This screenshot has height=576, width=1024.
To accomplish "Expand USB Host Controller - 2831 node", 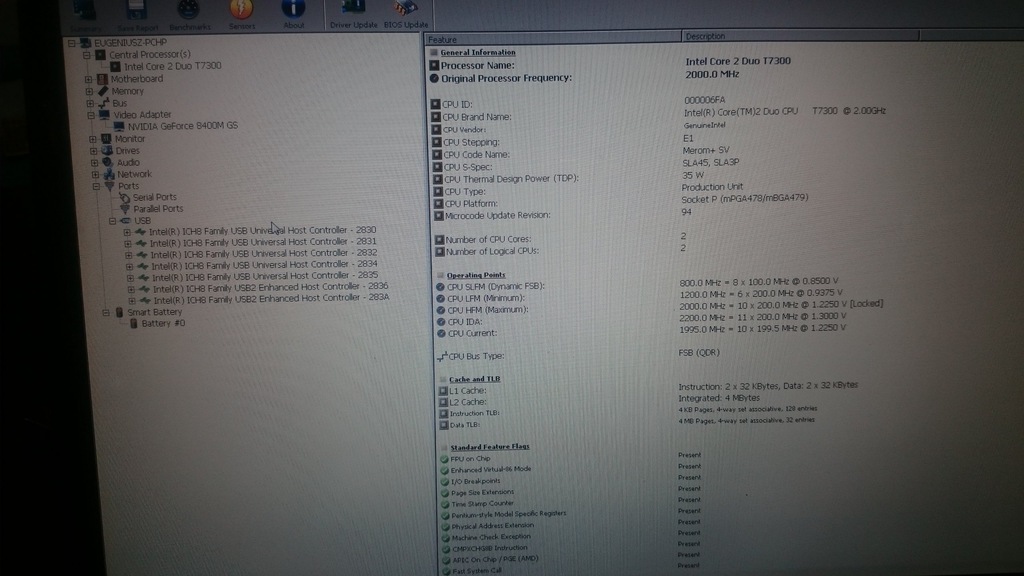I will click(x=127, y=244).
